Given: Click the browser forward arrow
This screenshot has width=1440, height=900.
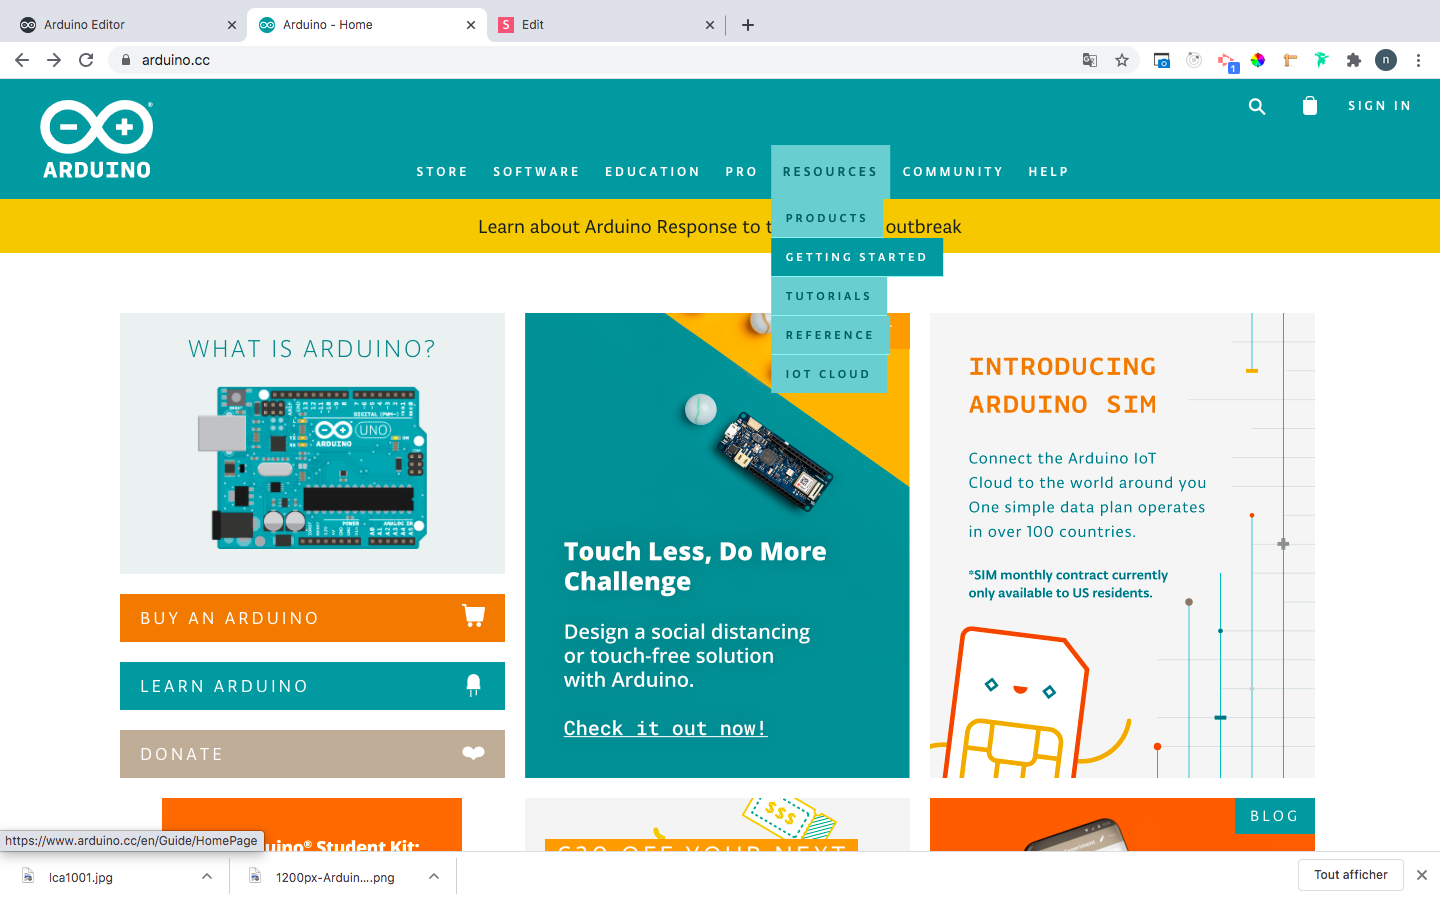Looking at the screenshot, I should tap(54, 60).
